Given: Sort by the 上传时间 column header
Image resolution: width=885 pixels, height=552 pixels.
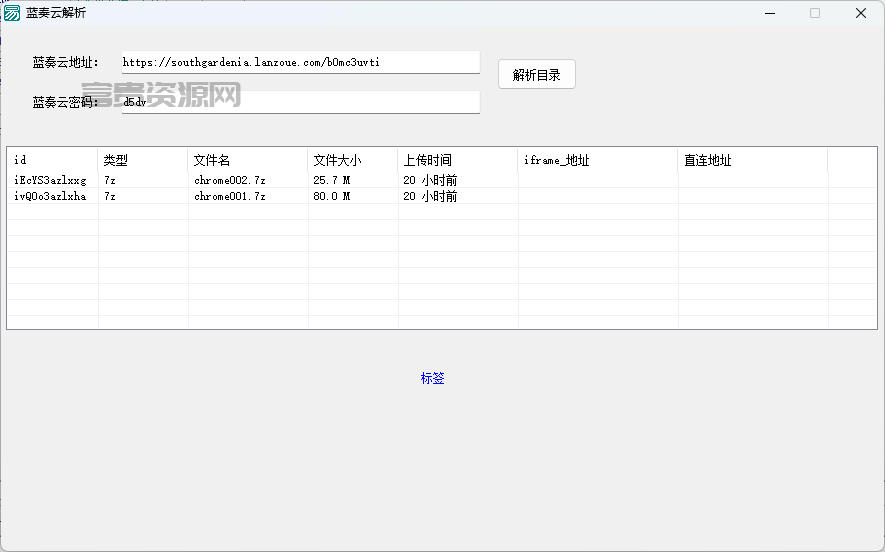Looking at the screenshot, I should pyautogui.click(x=458, y=160).
